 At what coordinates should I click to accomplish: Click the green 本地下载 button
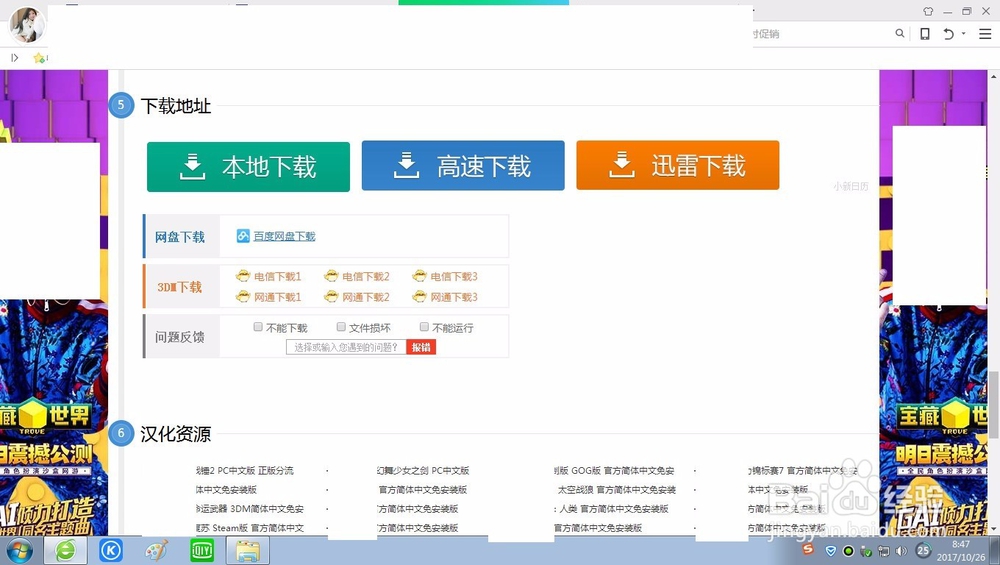click(248, 166)
